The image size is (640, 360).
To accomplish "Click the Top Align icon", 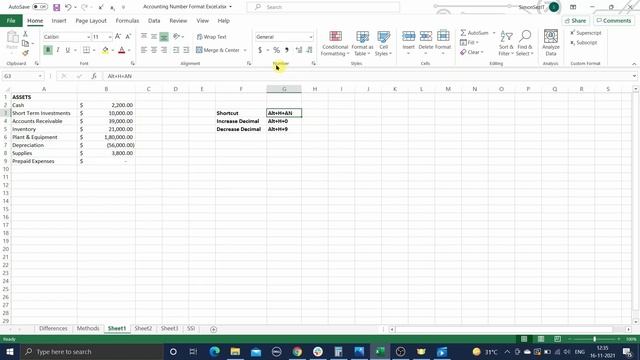I will 144,37.
